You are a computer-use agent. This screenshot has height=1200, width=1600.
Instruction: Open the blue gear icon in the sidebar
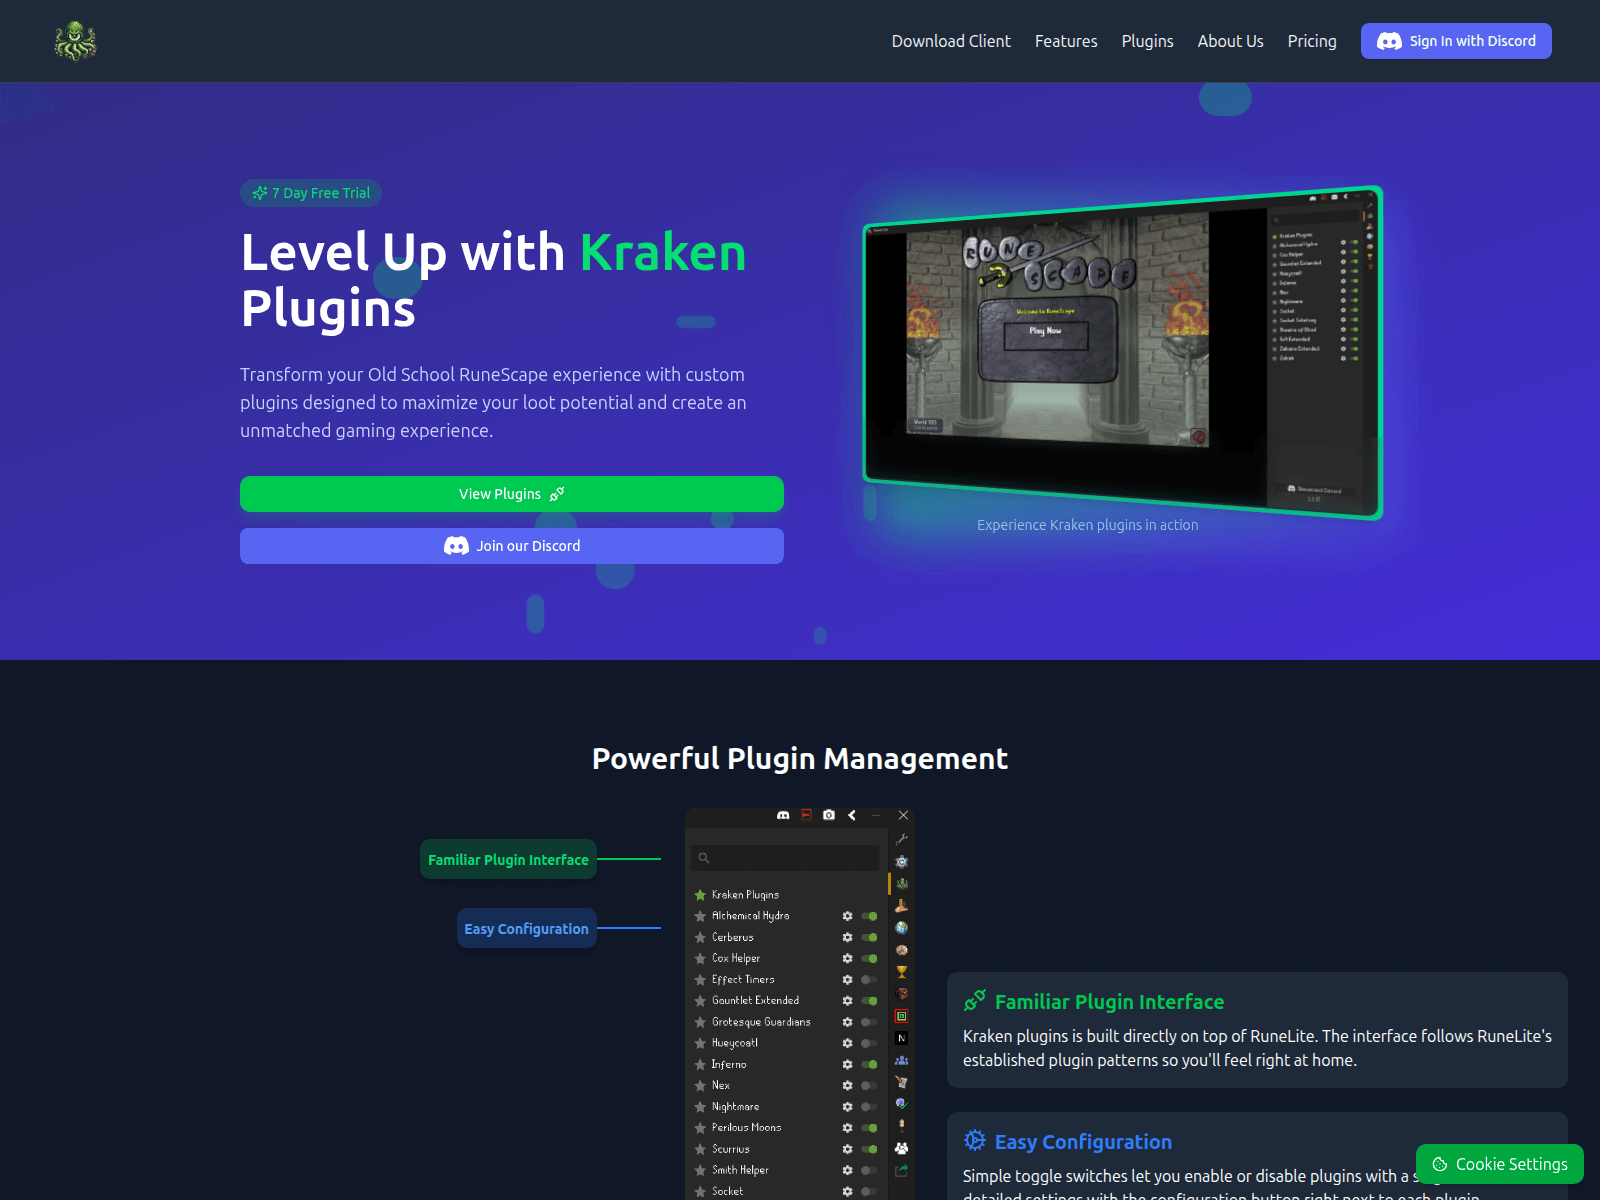click(902, 861)
